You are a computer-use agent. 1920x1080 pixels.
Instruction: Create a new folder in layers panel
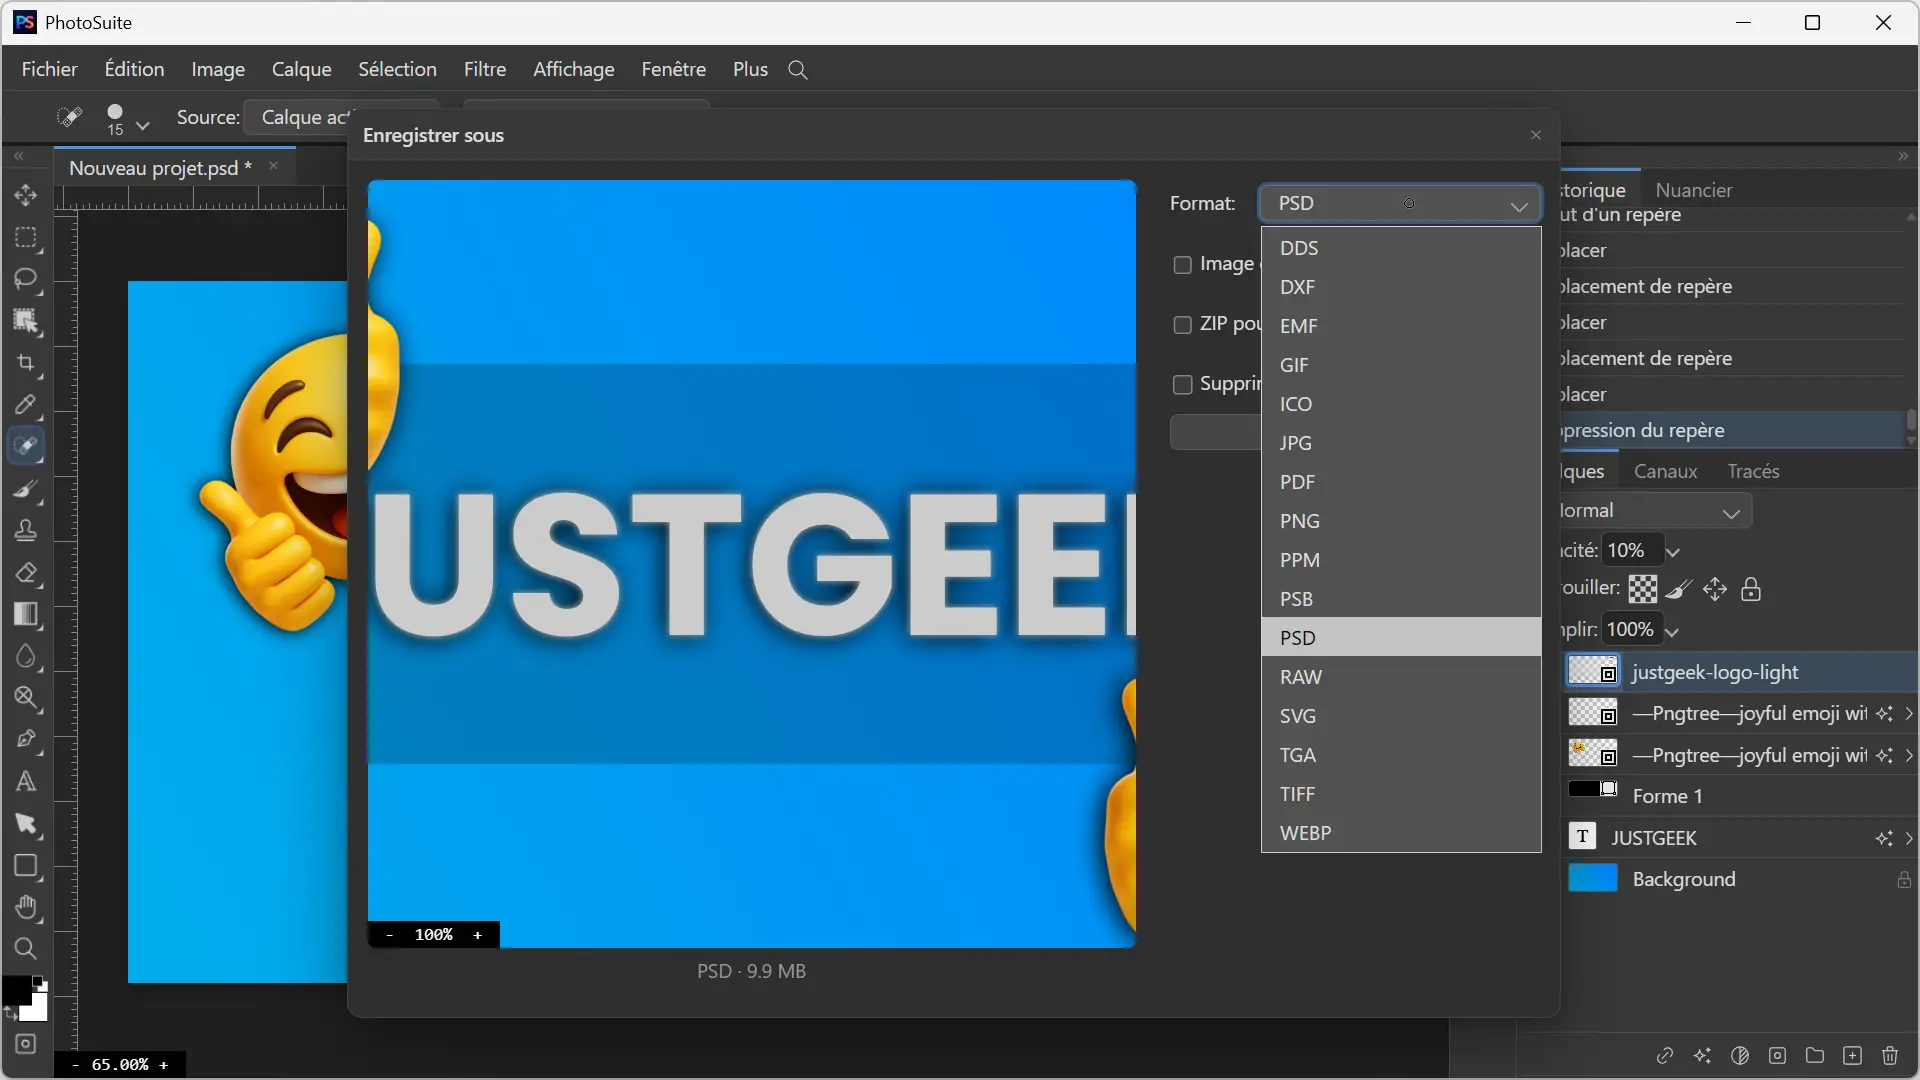pyautogui.click(x=1815, y=1055)
